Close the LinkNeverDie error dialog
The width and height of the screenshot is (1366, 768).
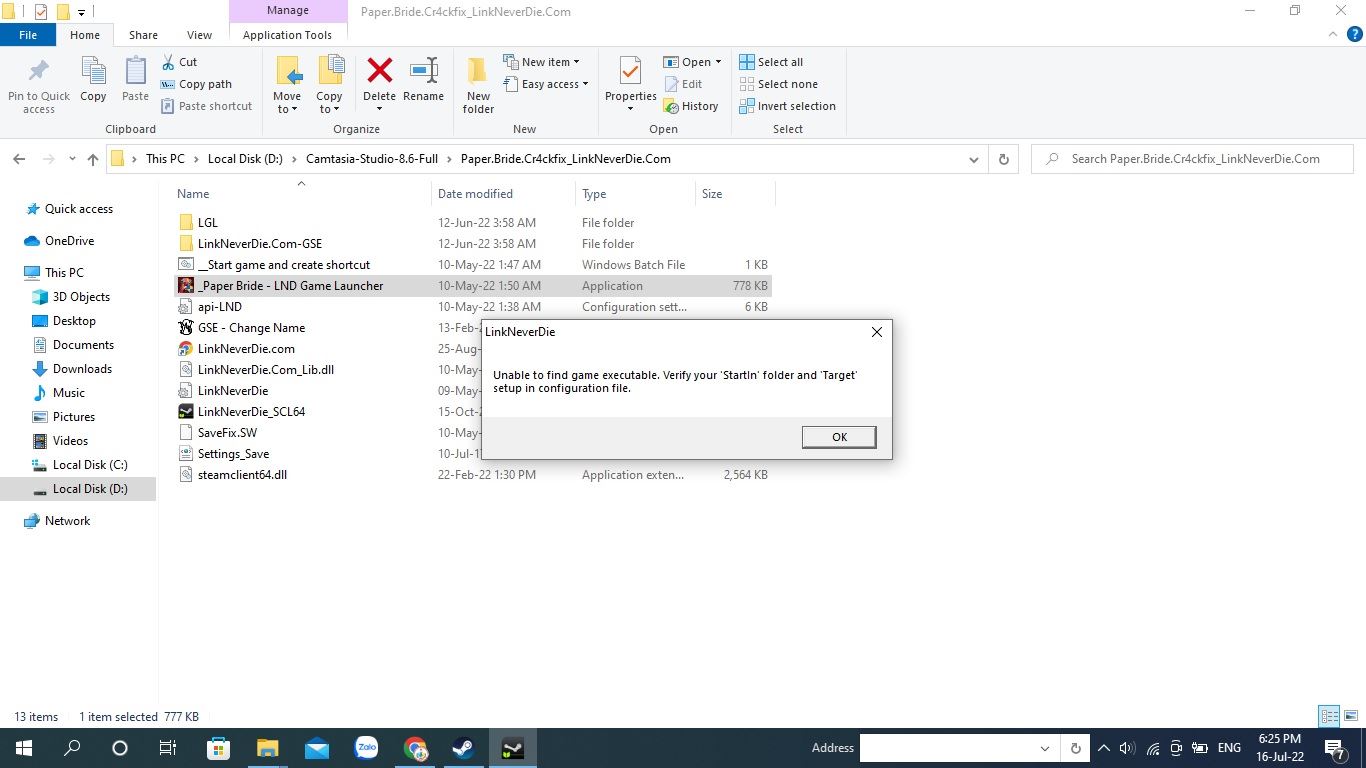(876, 332)
